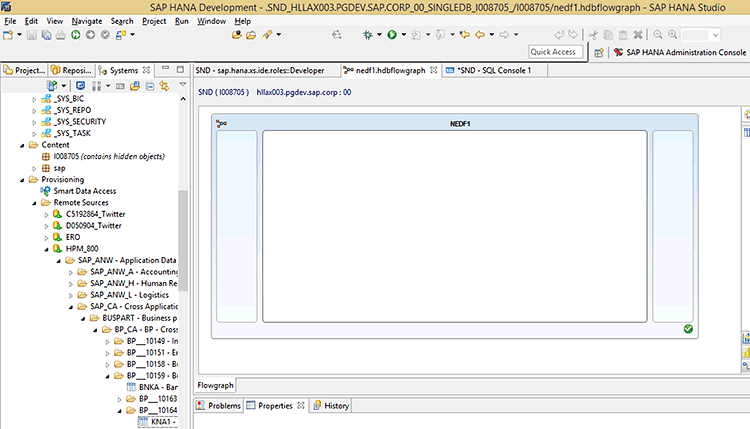The image size is (750, 429).
Task: Expand the C5192864_Twitter remote source
Action: [46, 215]
